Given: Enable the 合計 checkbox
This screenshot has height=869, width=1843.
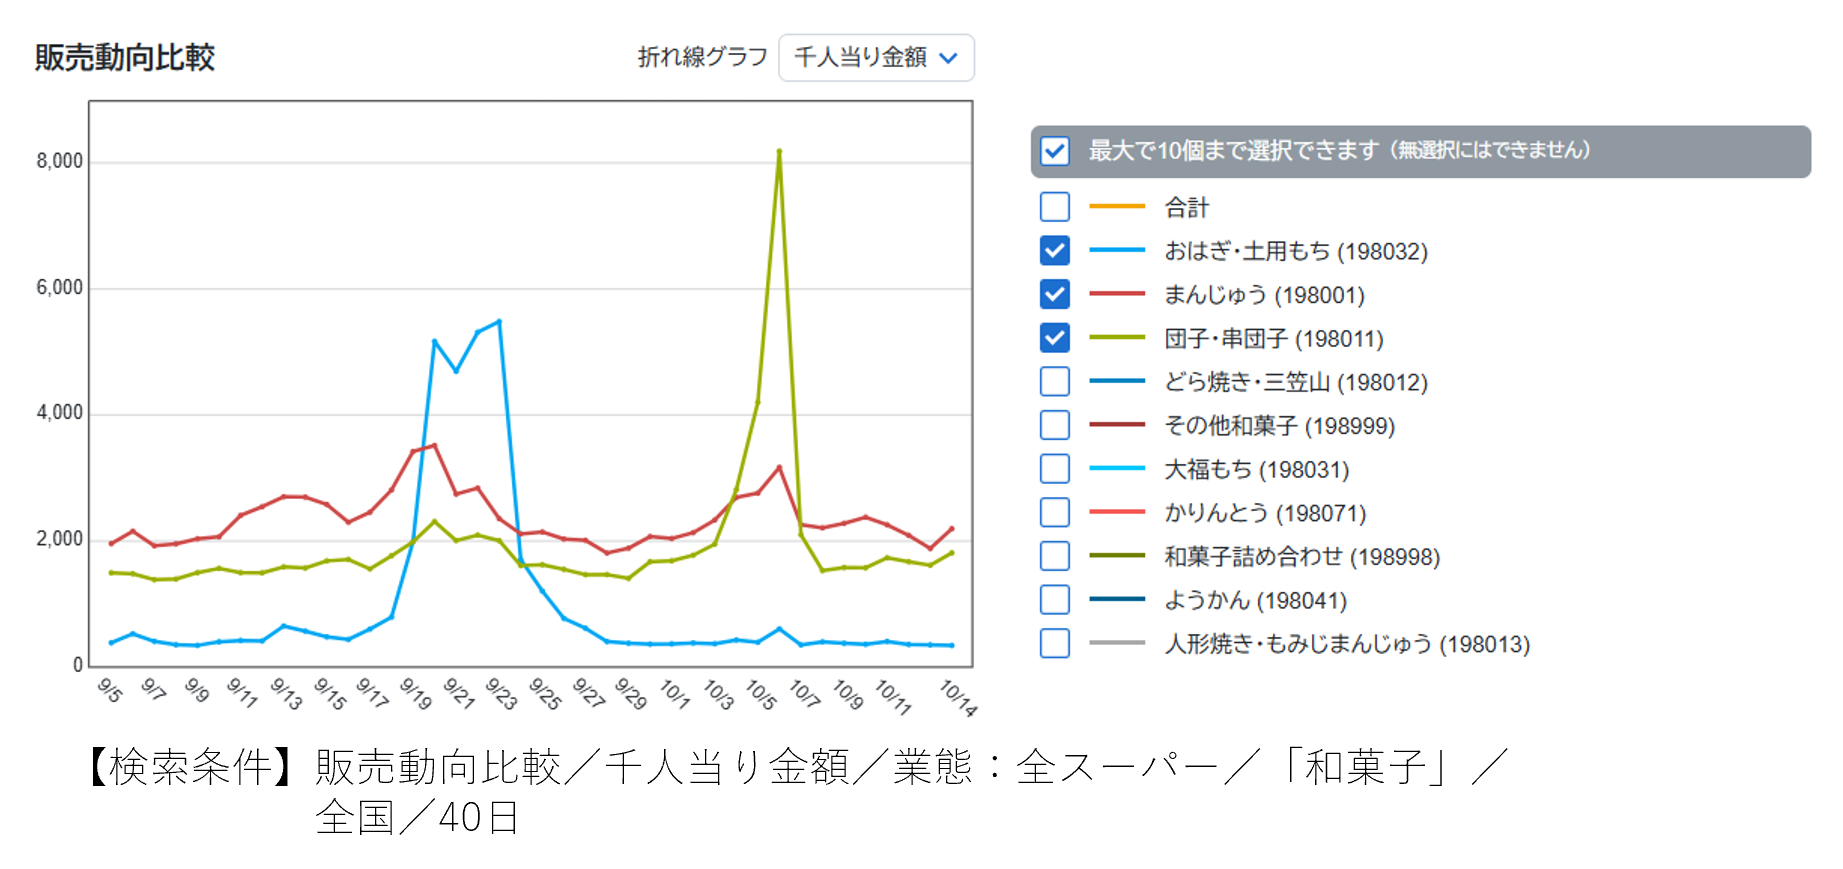Looking at the screenshot, I should point(1054,207).
